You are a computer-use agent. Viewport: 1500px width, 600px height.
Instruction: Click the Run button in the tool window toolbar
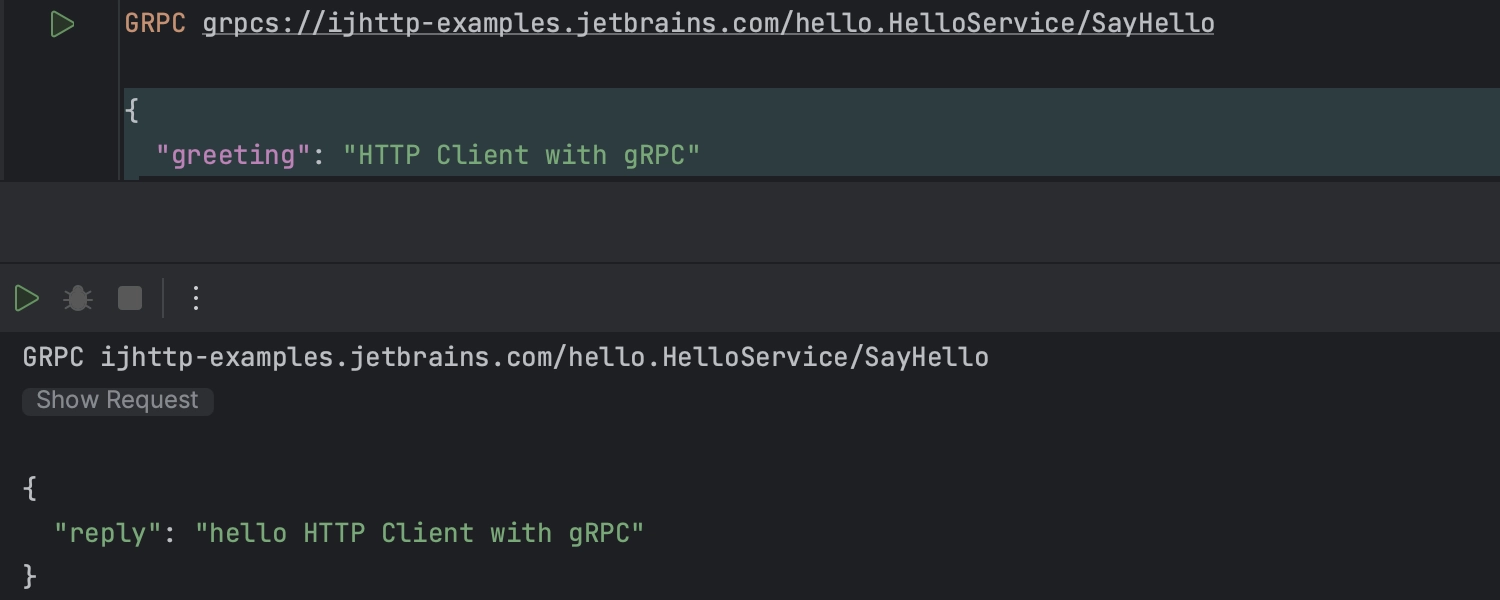click(27, 298)
